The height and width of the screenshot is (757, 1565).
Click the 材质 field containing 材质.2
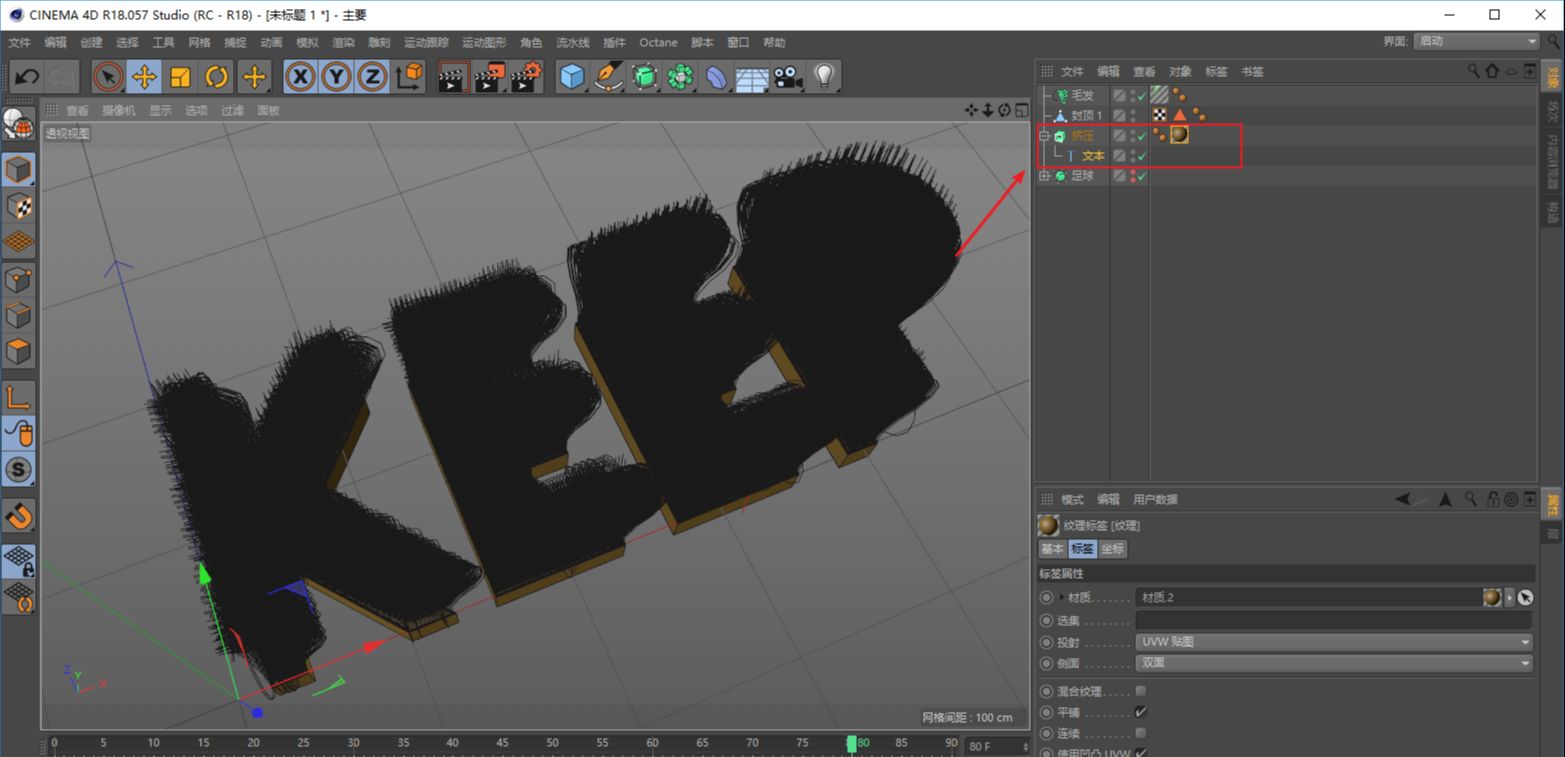(x=1311, y=597)
